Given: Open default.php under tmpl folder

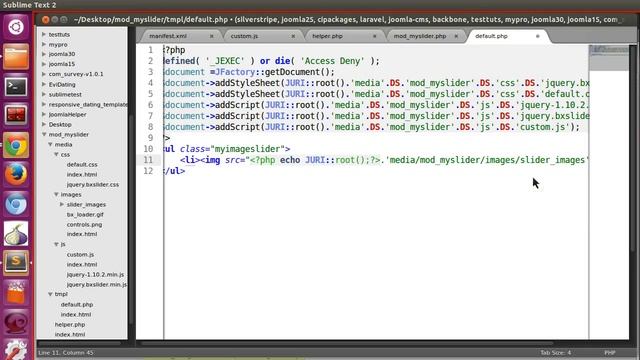Looking at the screenshot, I should 77,304.
